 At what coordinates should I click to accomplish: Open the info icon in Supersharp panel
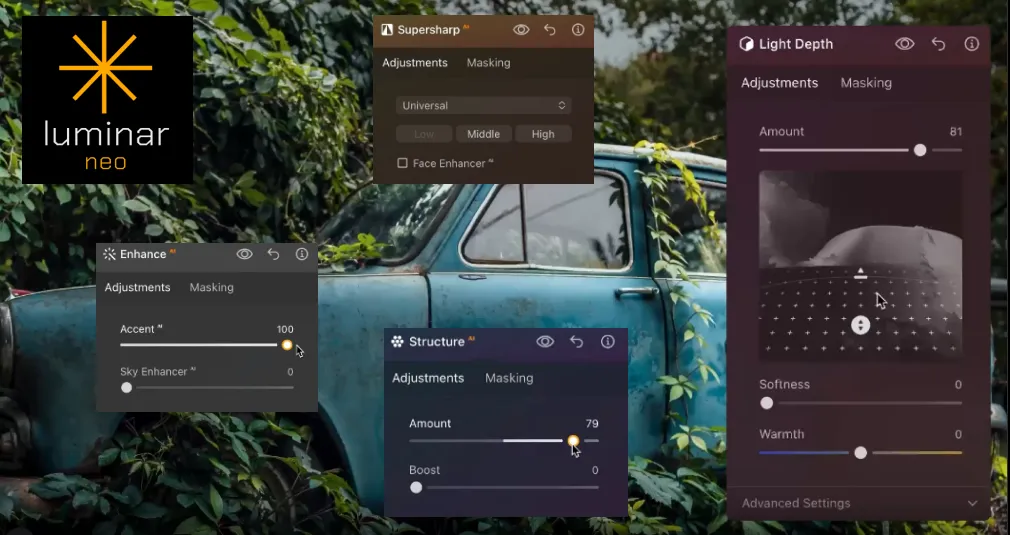578,30
